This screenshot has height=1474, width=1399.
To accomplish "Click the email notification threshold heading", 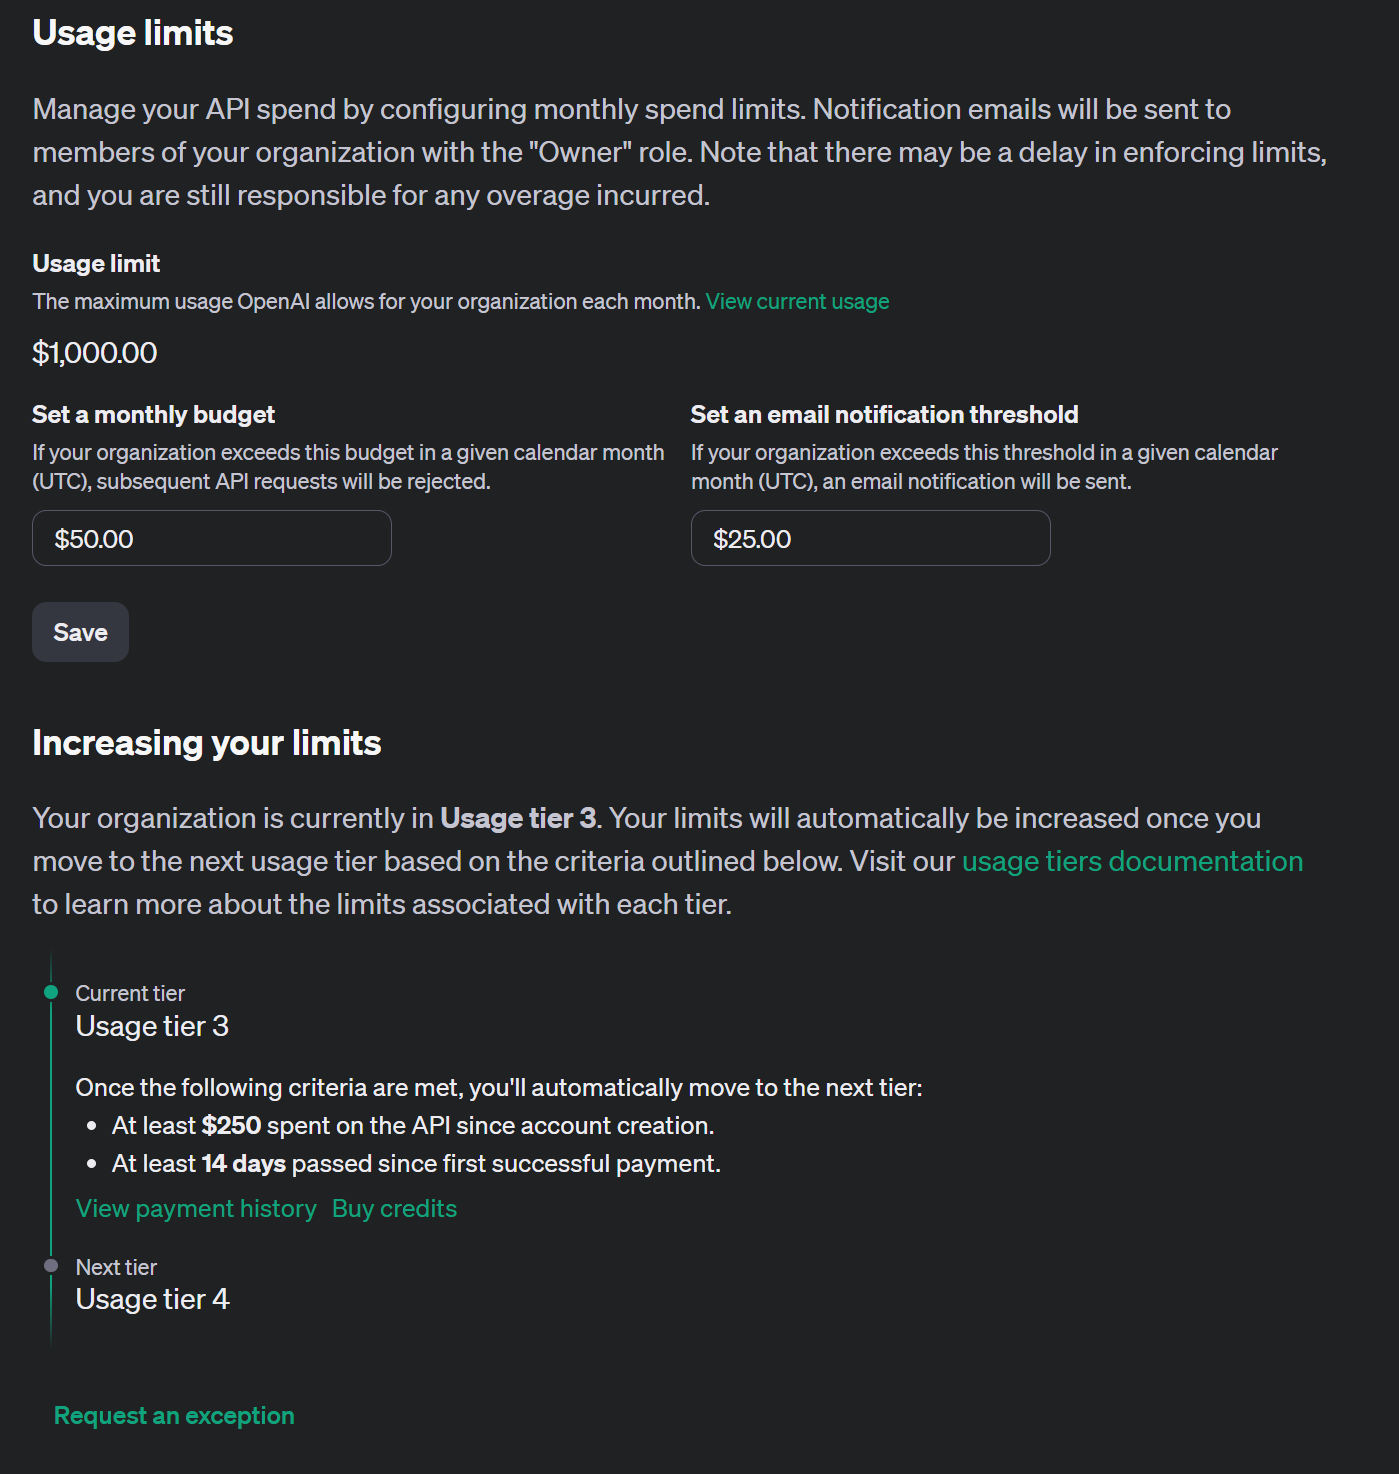I will 884,414.
